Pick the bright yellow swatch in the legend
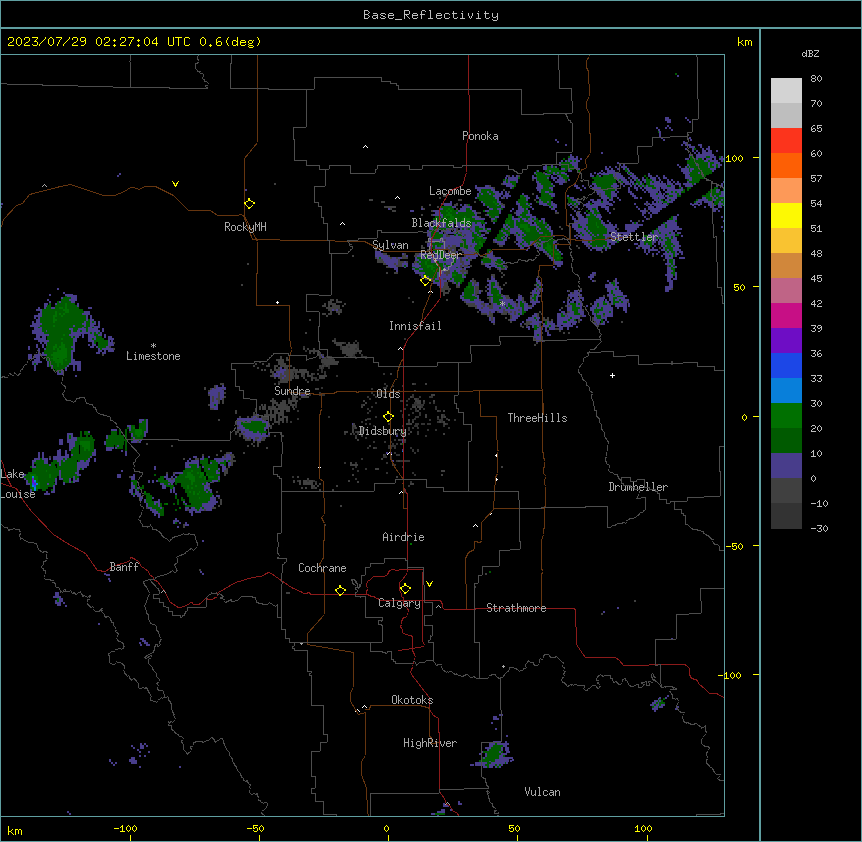The height and width of the screenshot is (842, 862). pyautogui.click(x=786, y=215)
